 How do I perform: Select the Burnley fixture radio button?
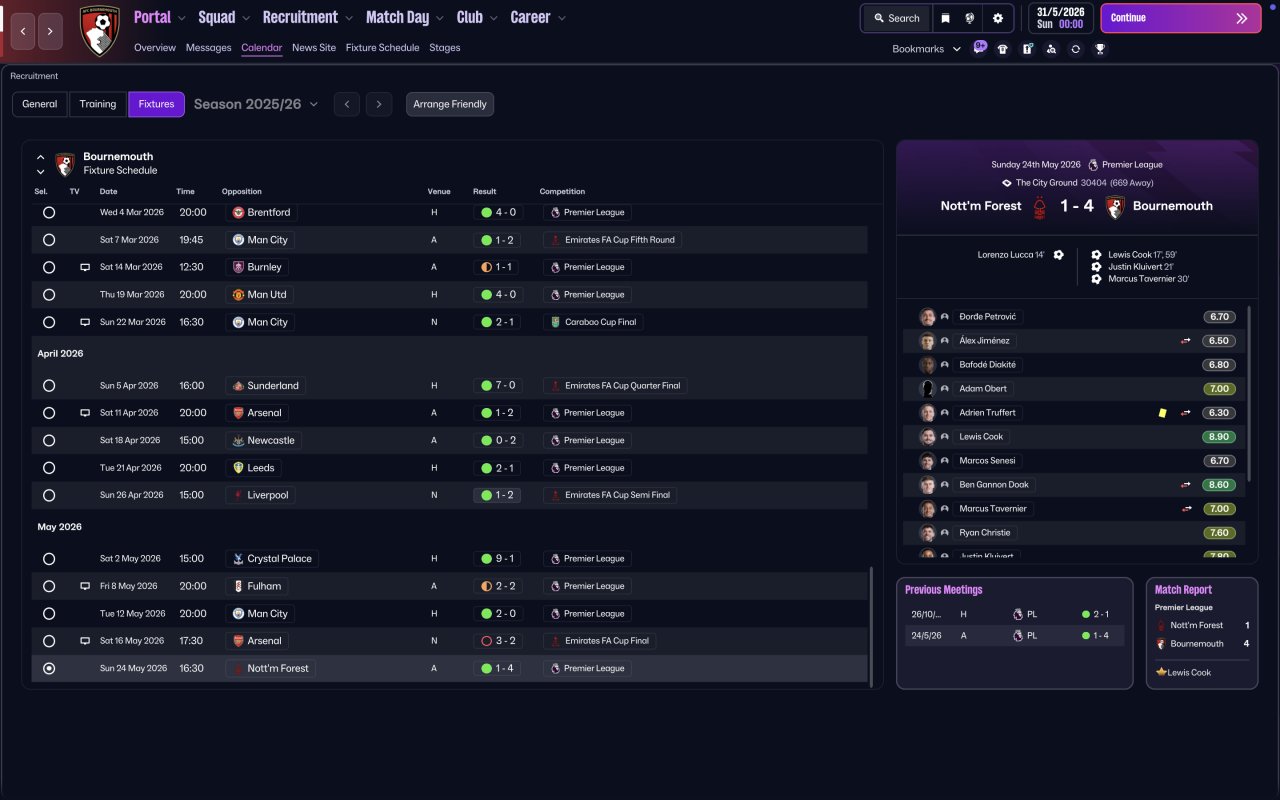click(49, 268)
